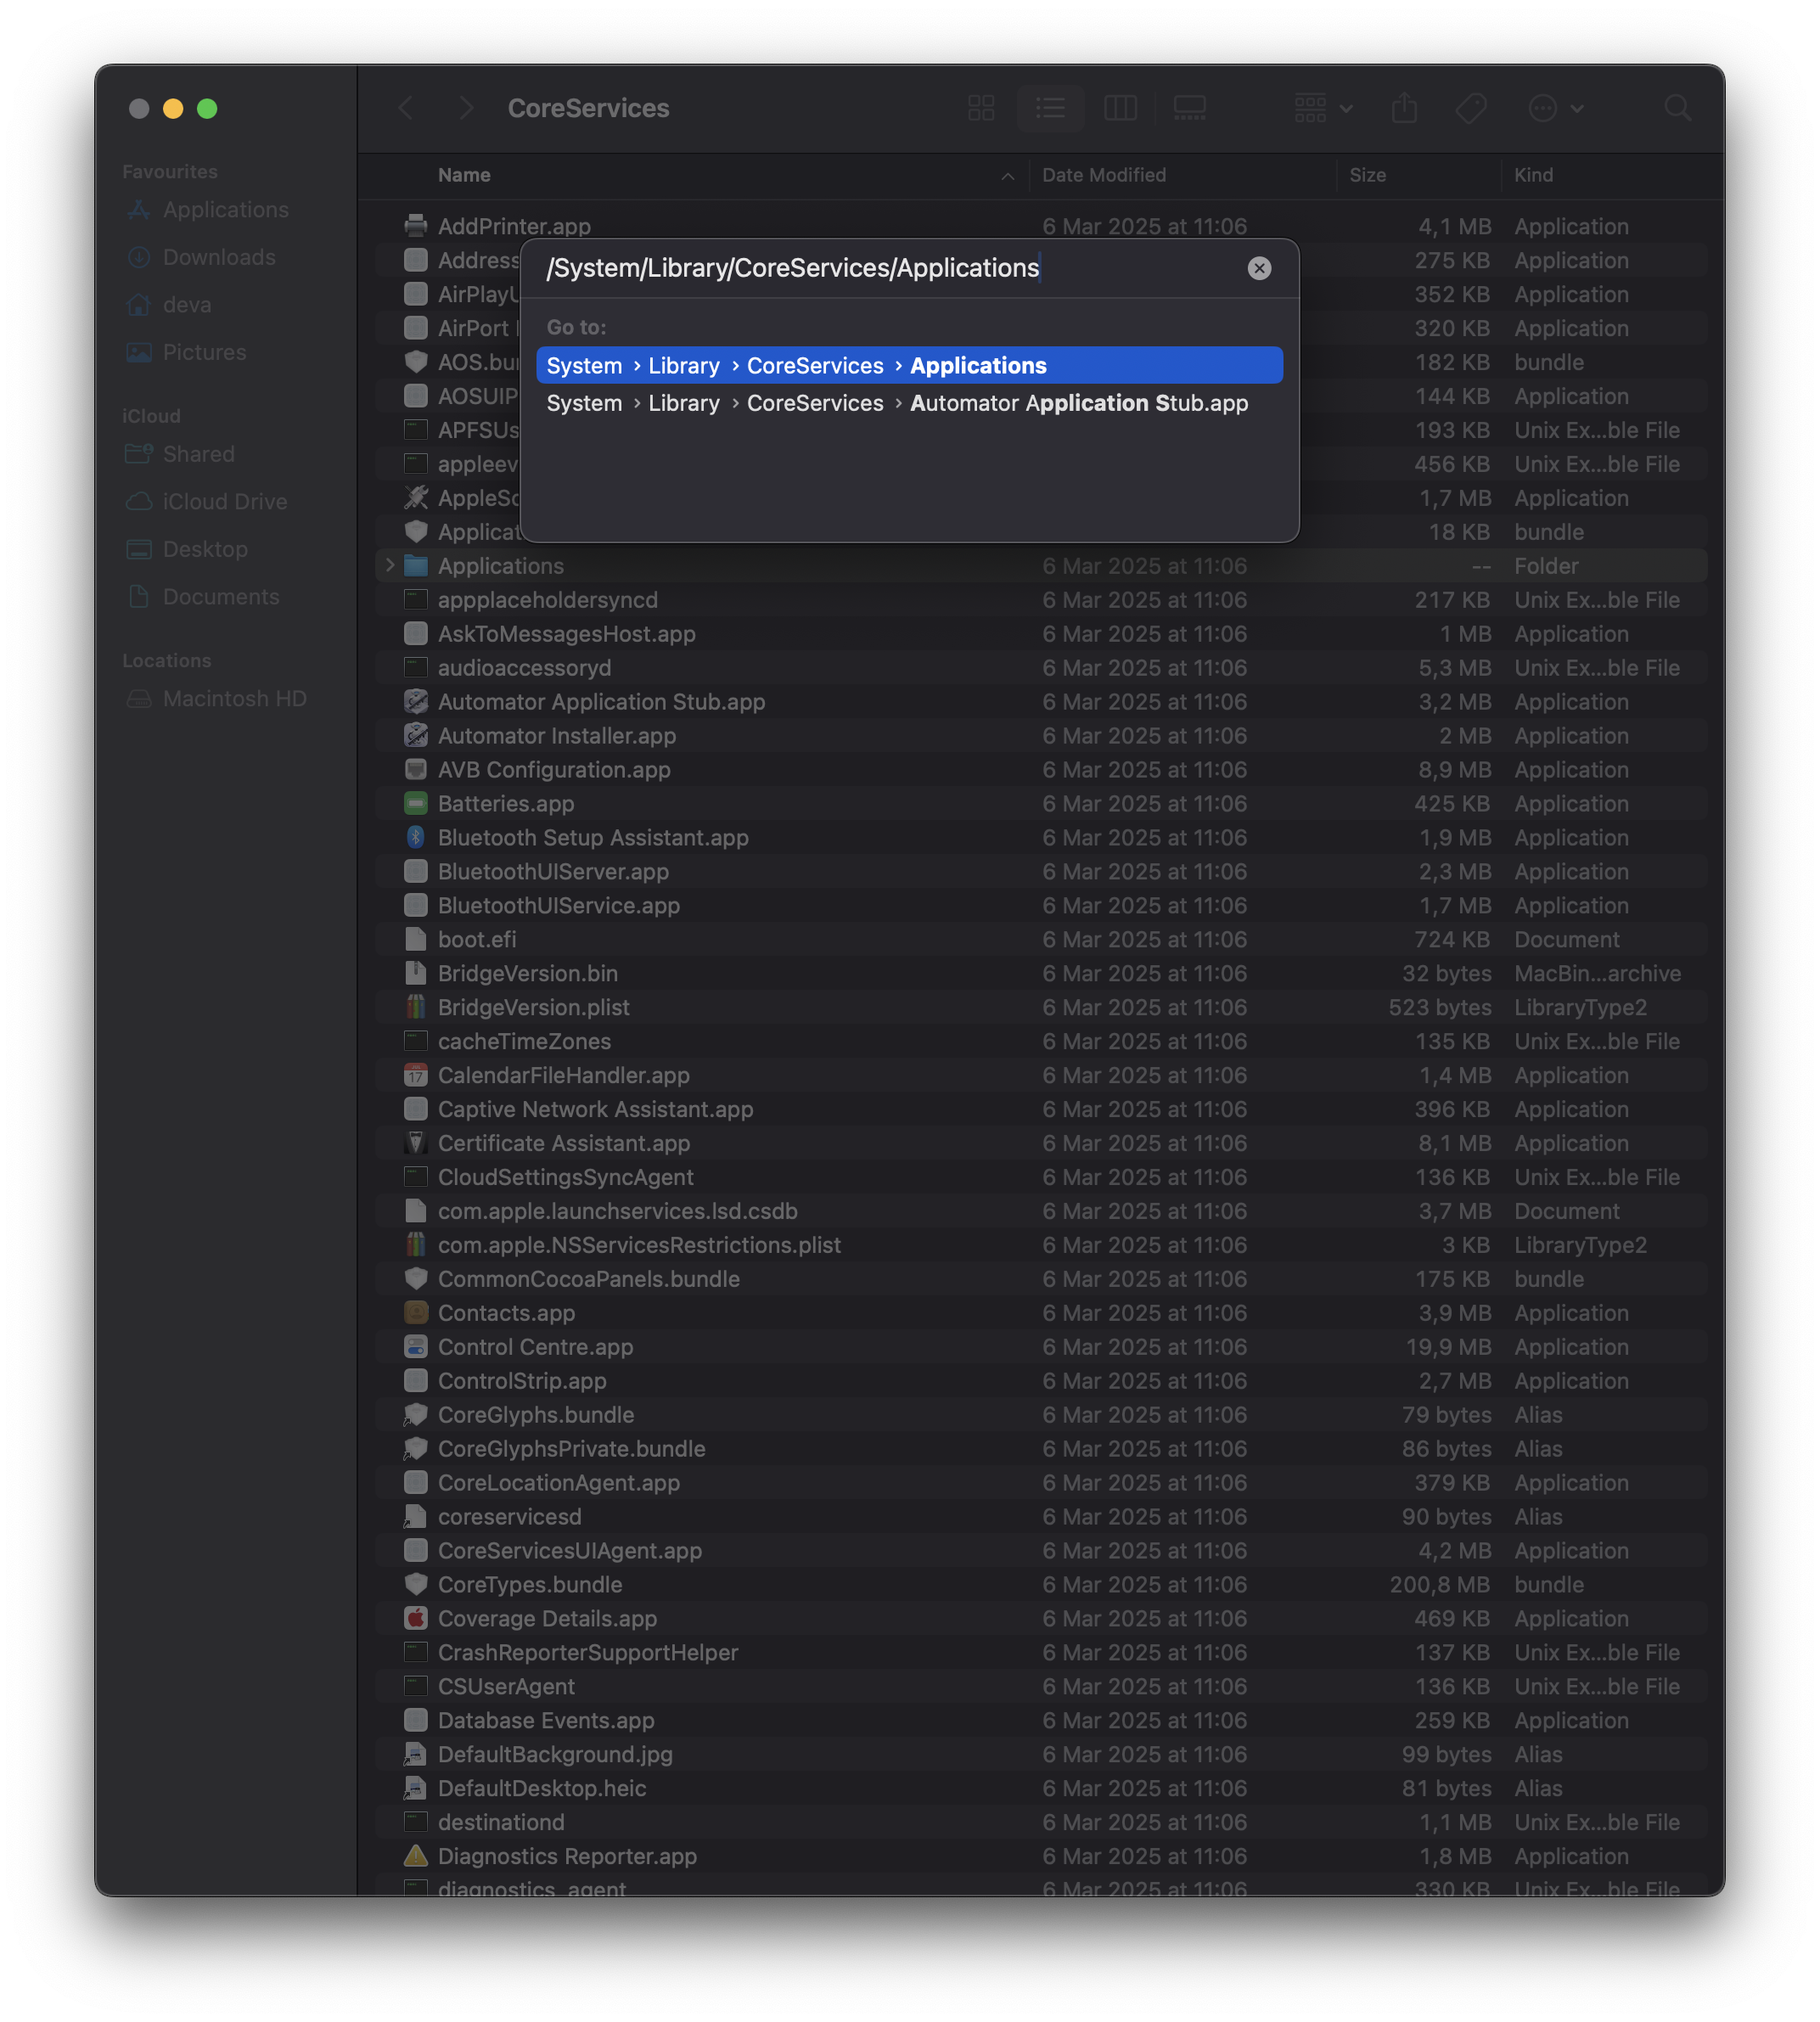
Task: Select DefaultDesktop.heic in the list
Action: 1040,1788
